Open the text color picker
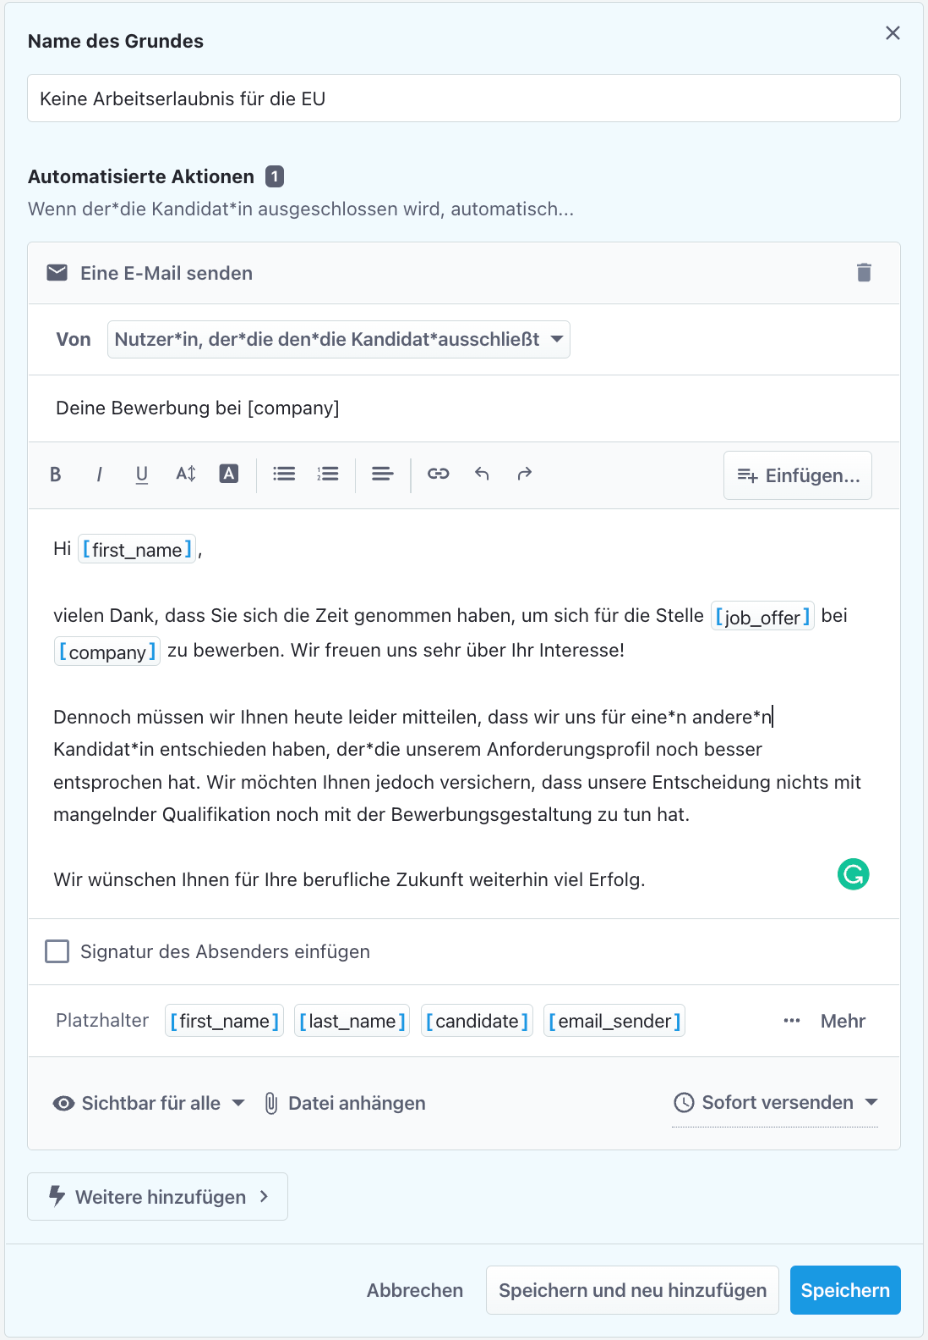Viewport: 928px width, 1340px height. pyautogui.click(x=229, y=474)
